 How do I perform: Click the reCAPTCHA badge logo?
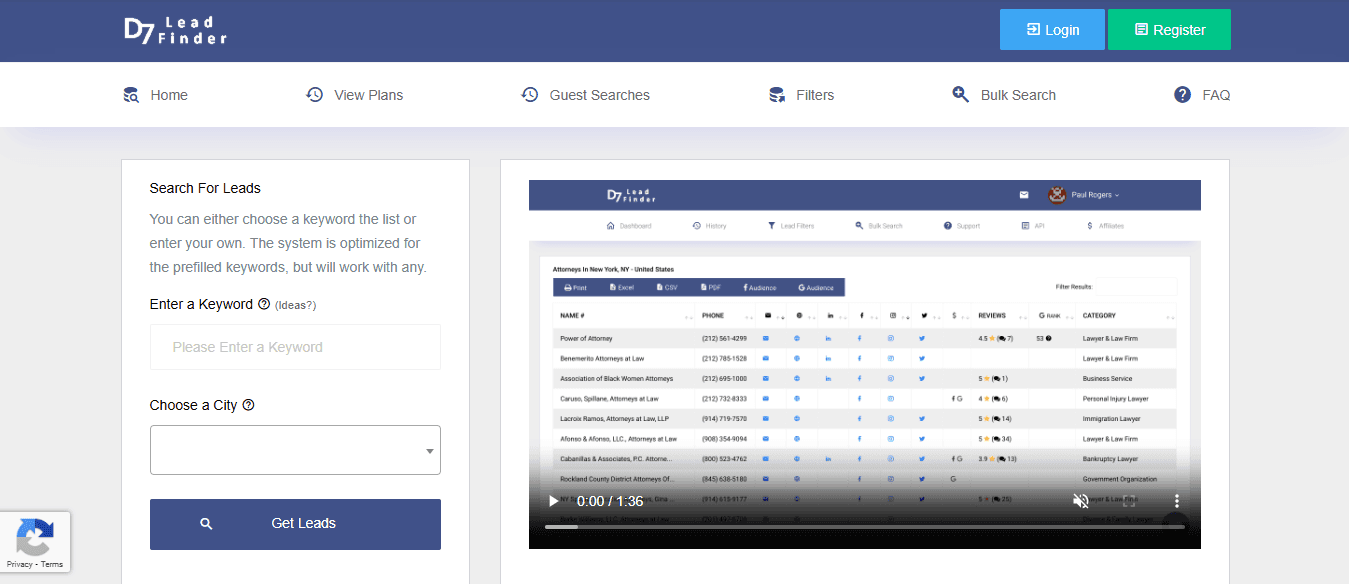coord(35,537)
